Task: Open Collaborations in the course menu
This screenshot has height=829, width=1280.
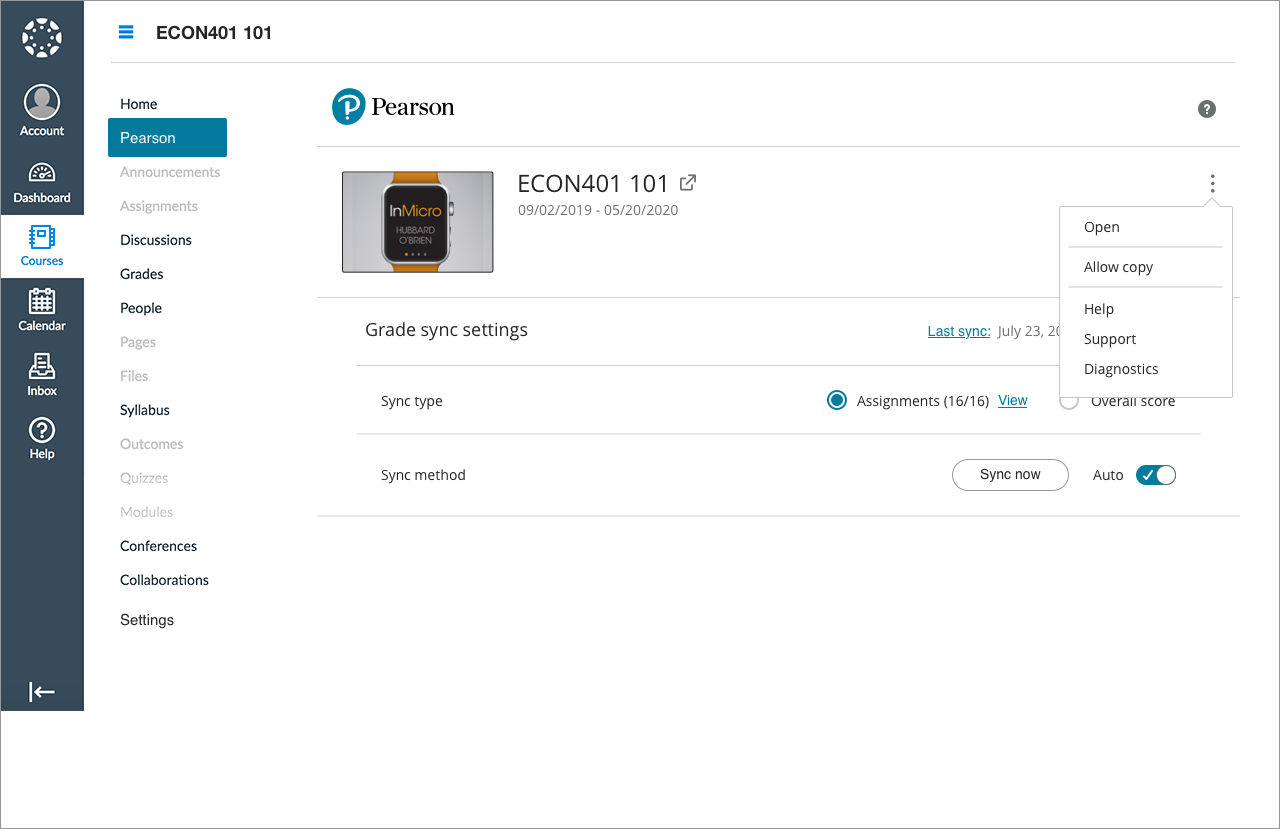Action: [165, 580]
